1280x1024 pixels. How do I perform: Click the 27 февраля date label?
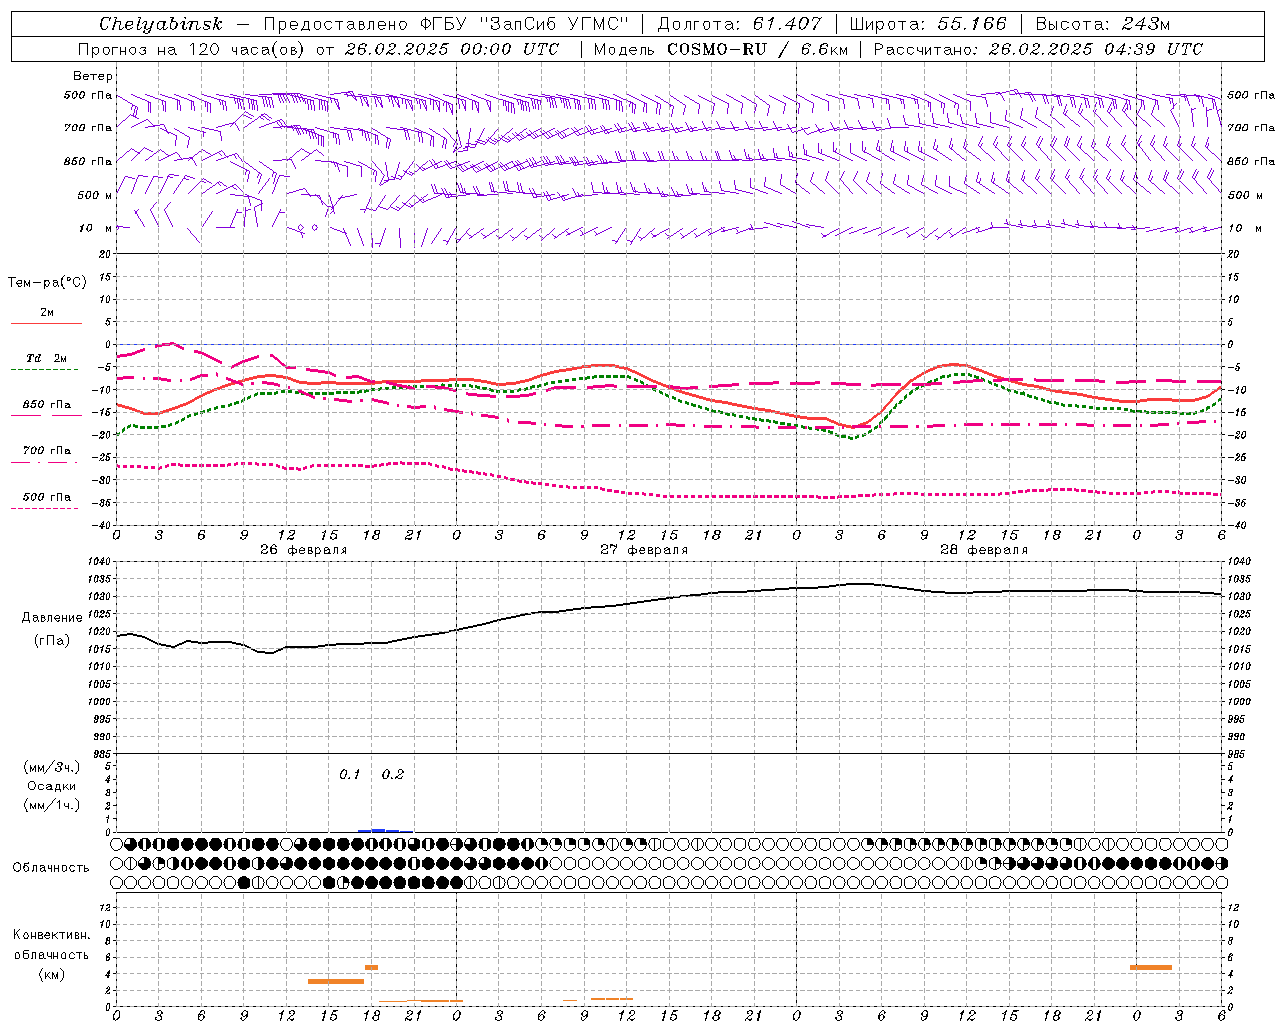coord(643,550)
